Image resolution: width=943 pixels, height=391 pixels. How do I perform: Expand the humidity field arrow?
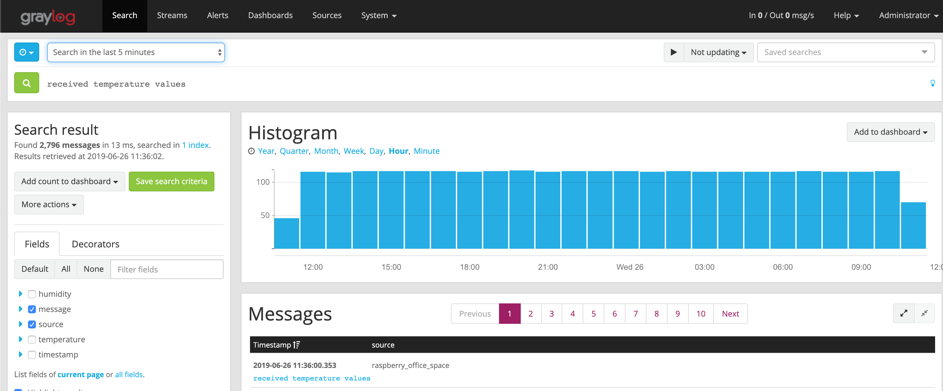coord(20,294)
